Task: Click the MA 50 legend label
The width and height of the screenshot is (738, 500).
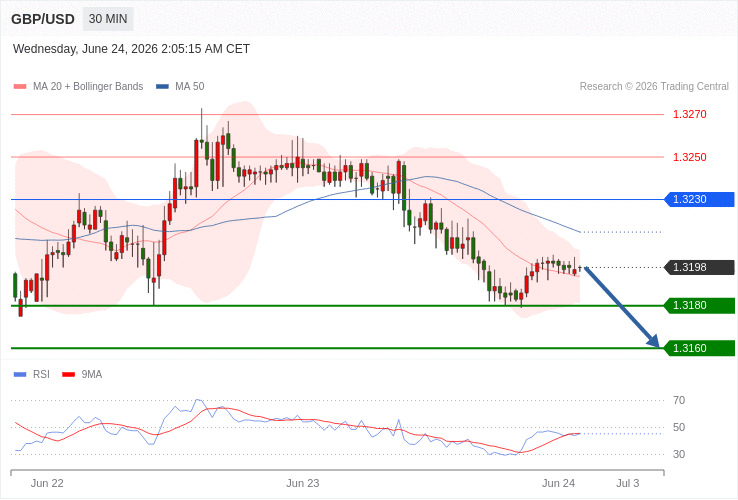Action: pos(190,87)
